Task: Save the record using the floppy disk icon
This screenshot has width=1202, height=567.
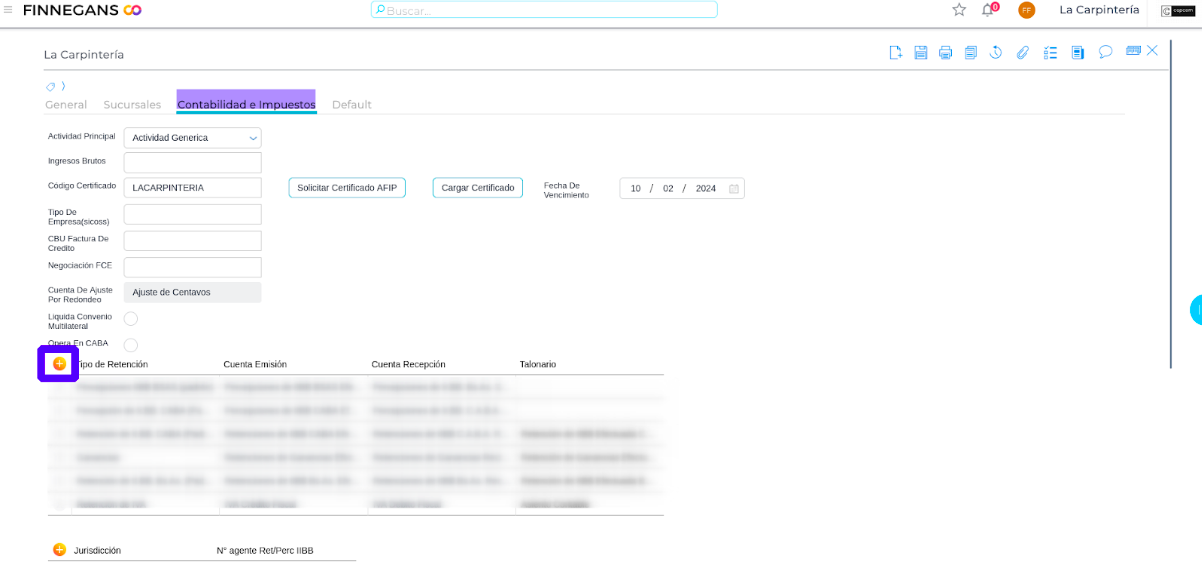Action: click(921, 52)
